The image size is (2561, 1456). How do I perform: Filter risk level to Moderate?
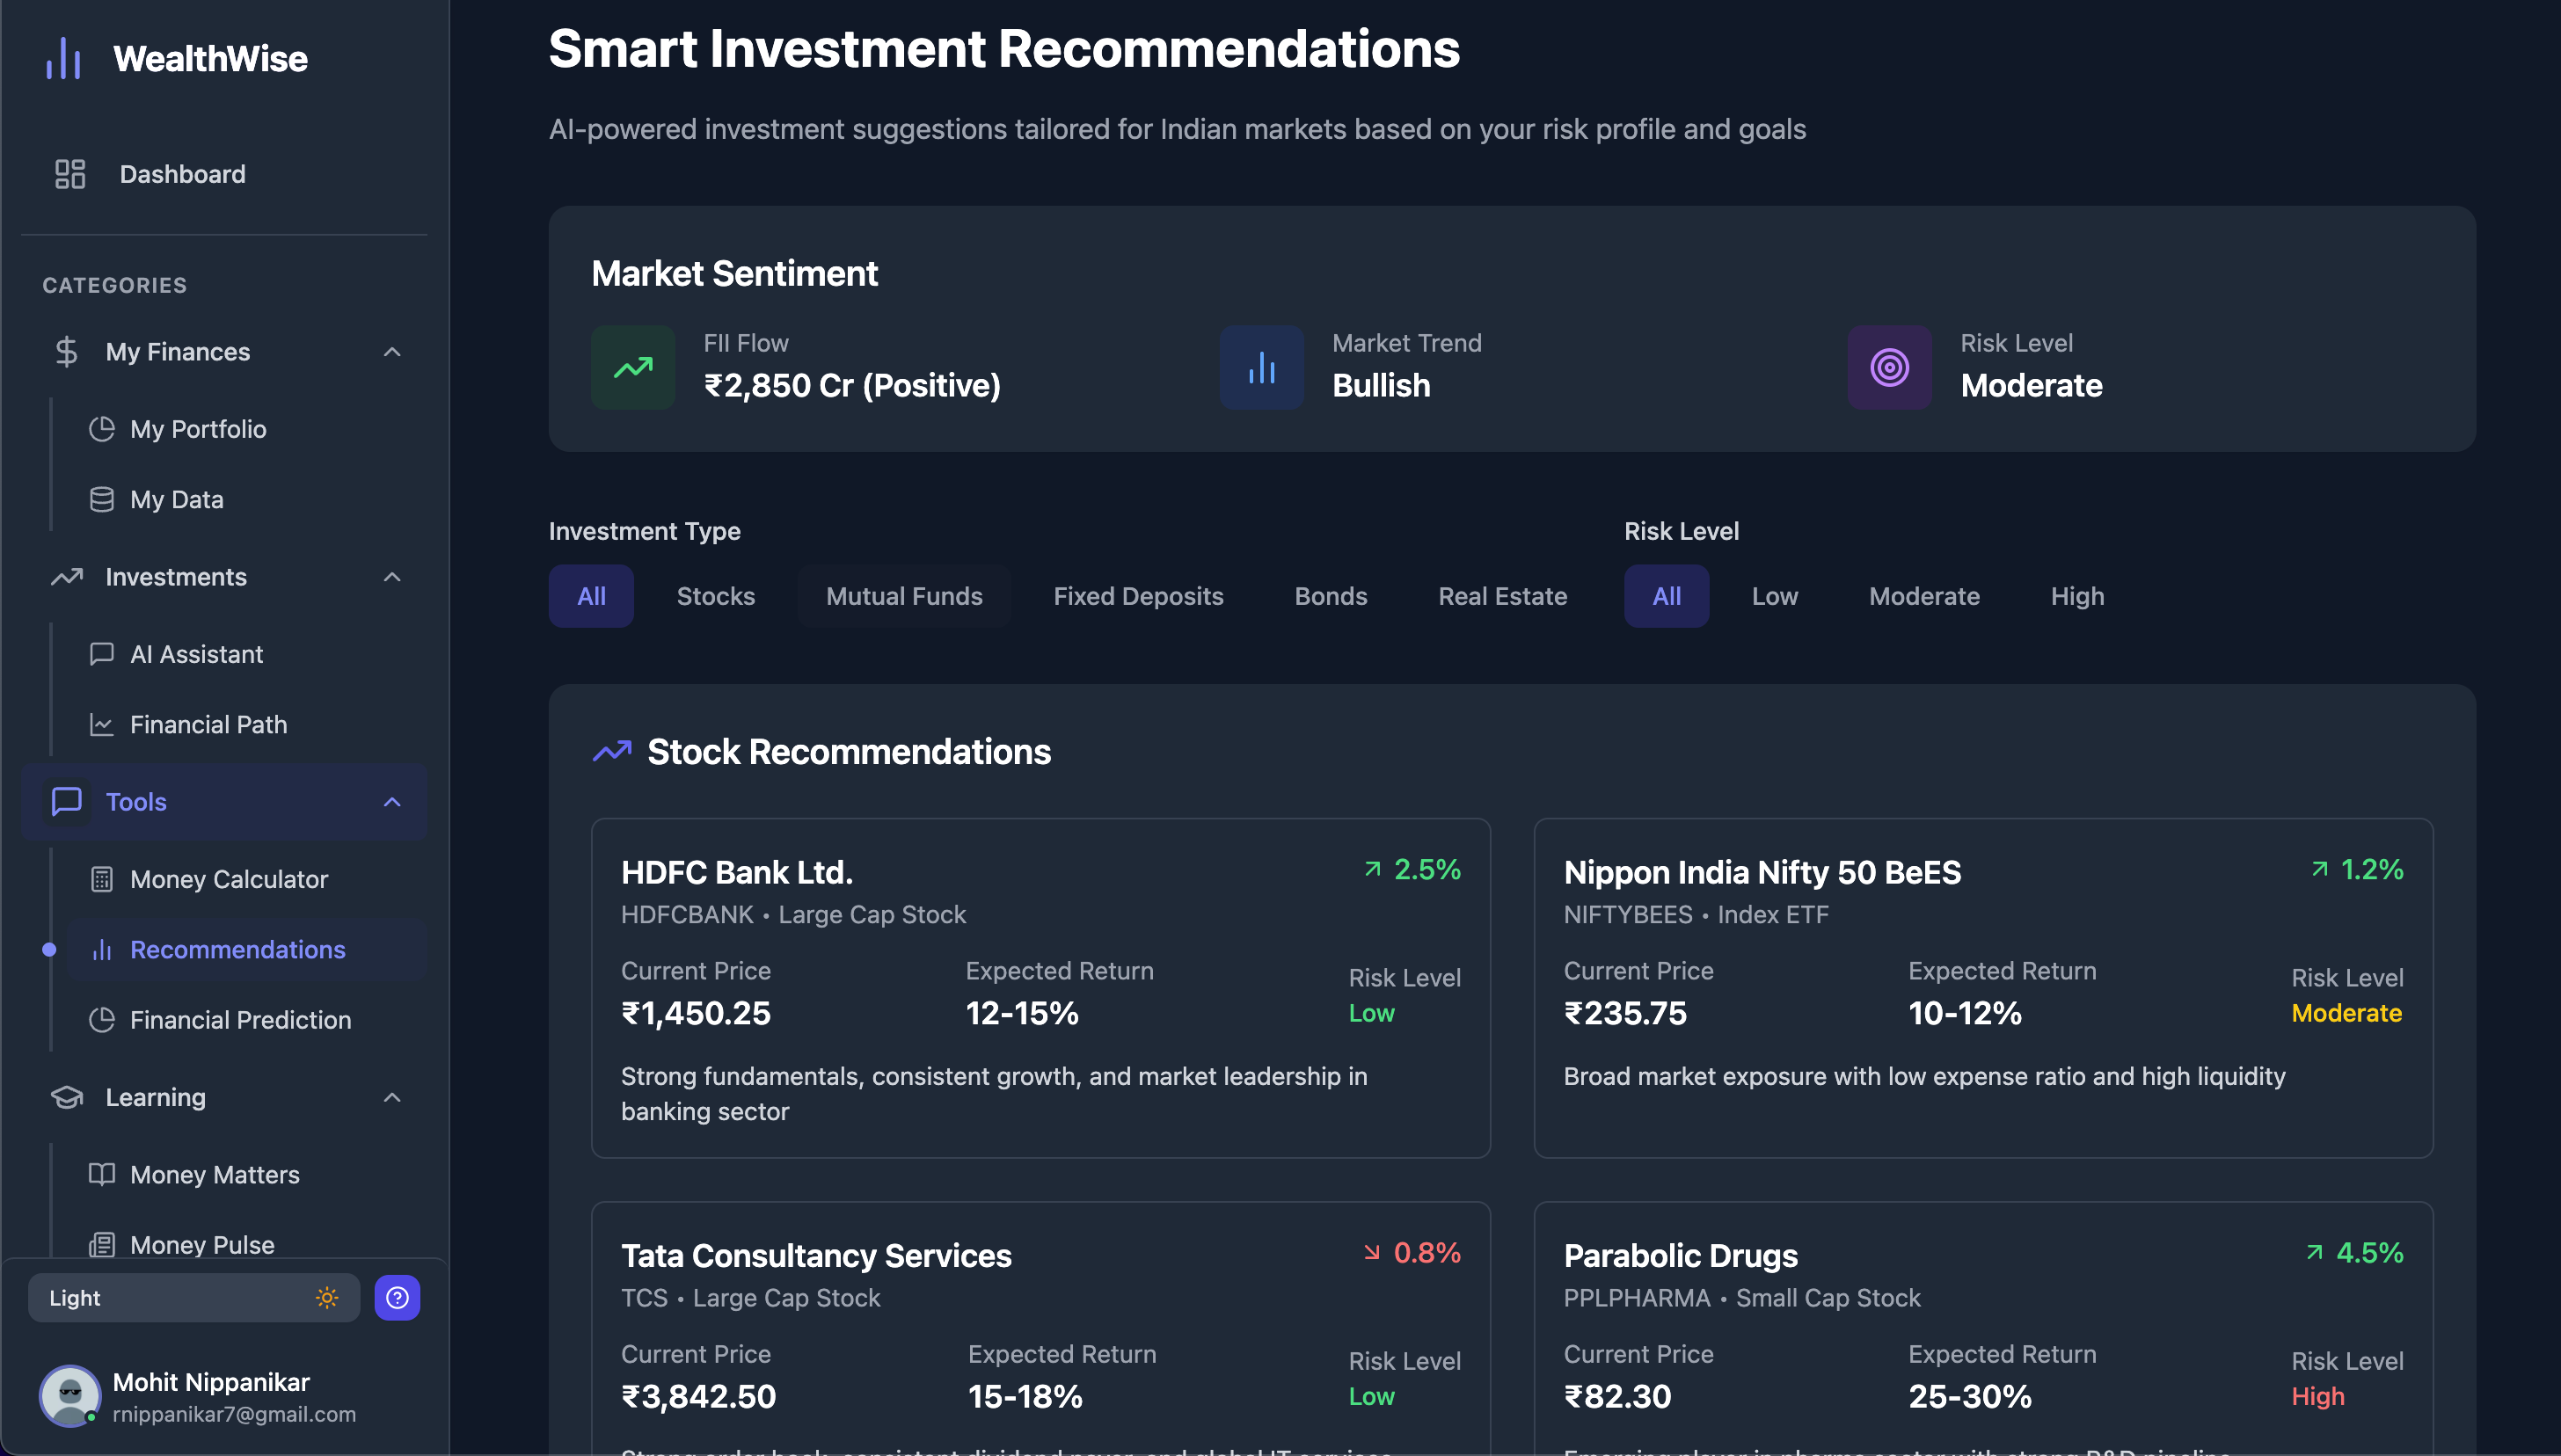coord(1923,596)
